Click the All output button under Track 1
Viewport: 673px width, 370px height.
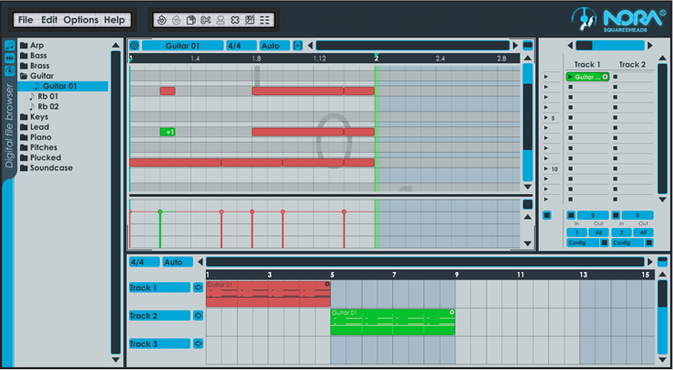click(598, 232)
